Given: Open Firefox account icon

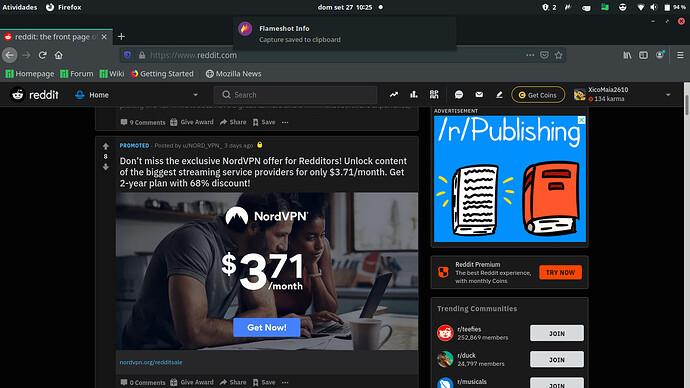Looking at the screenshot, I should [660, 55].
